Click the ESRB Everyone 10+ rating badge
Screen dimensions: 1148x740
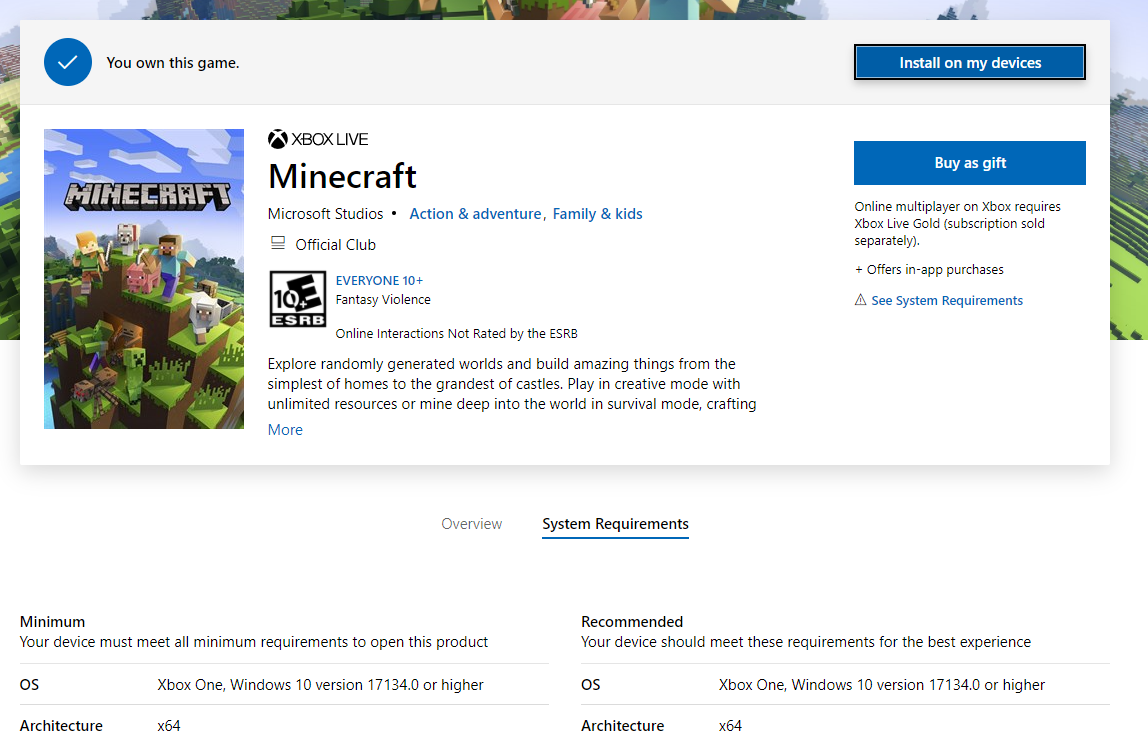(297, 299)
